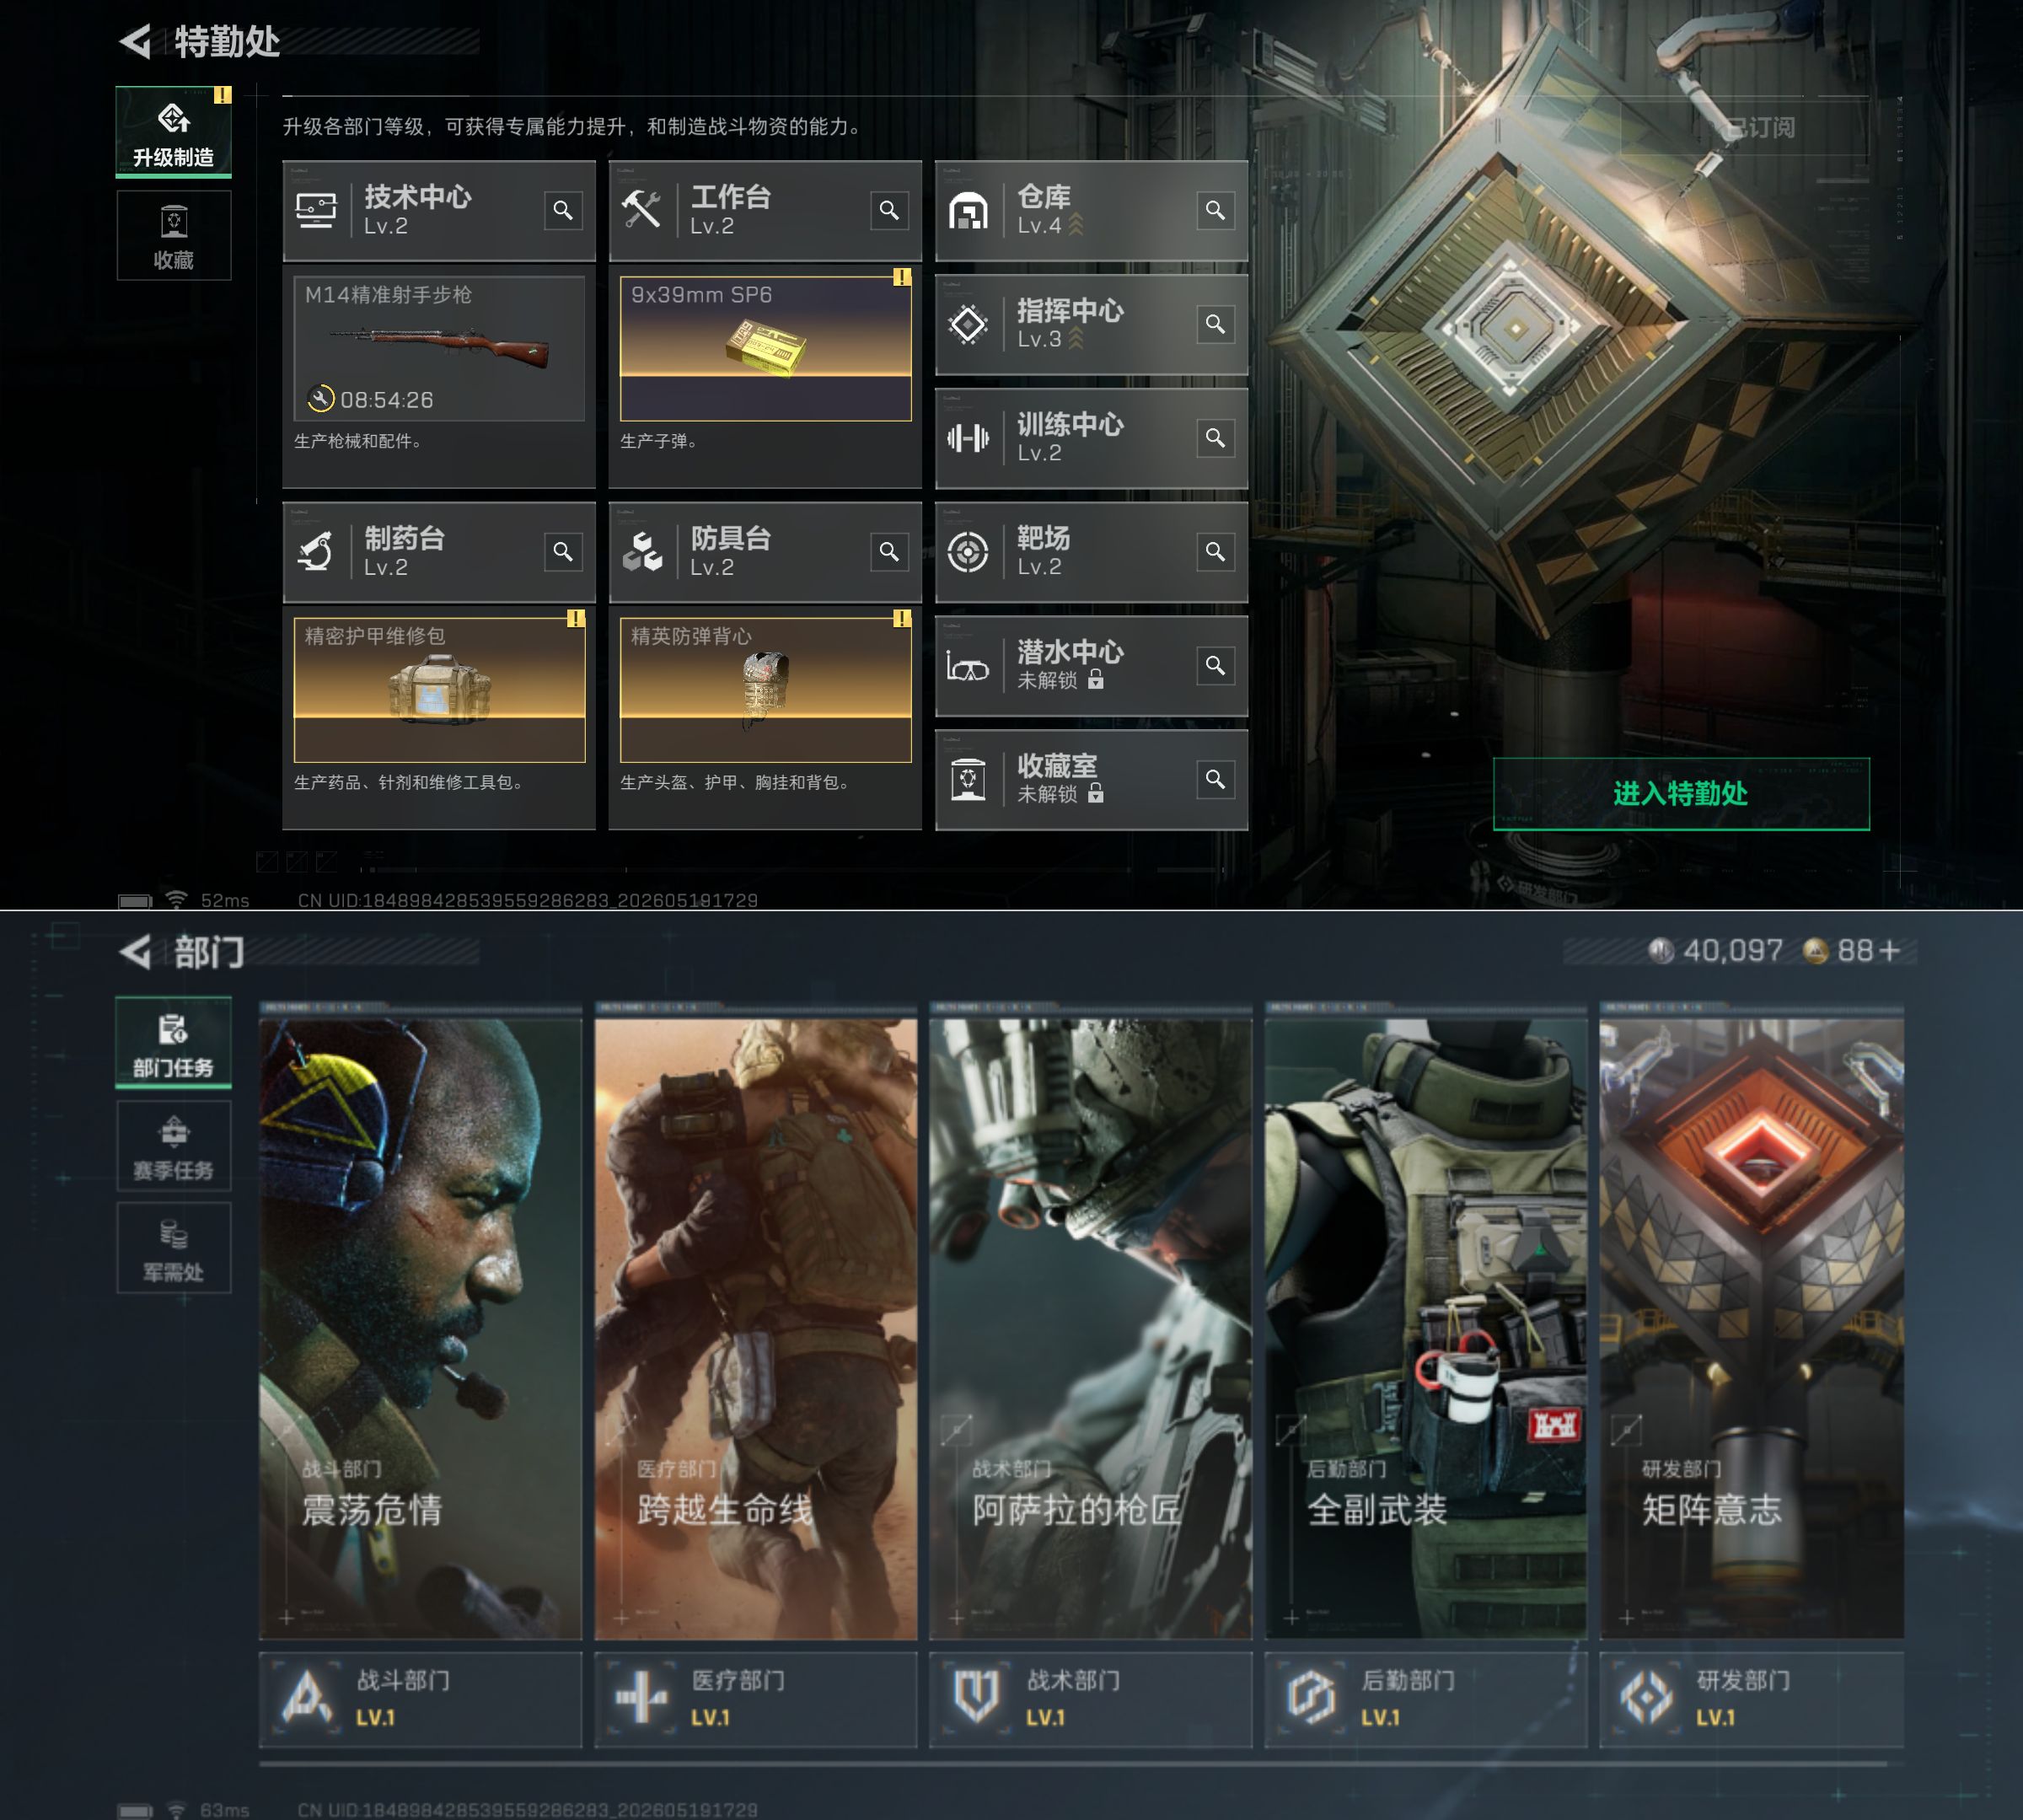Click the 医疗部门 cross icon
This screenshot has height=1820, width=2023.
[x=642, y=1698]
